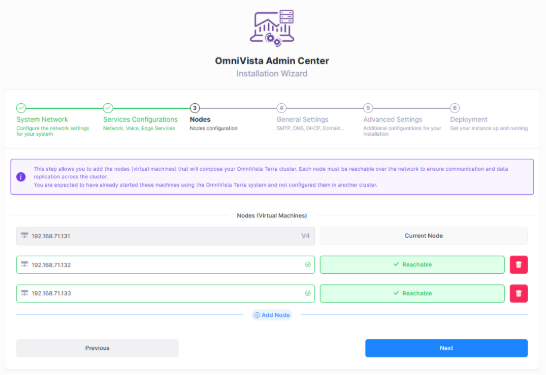Click the step 4 circle
The height and width of the screenshot is (375, 546).
click(x=281, y=108)
